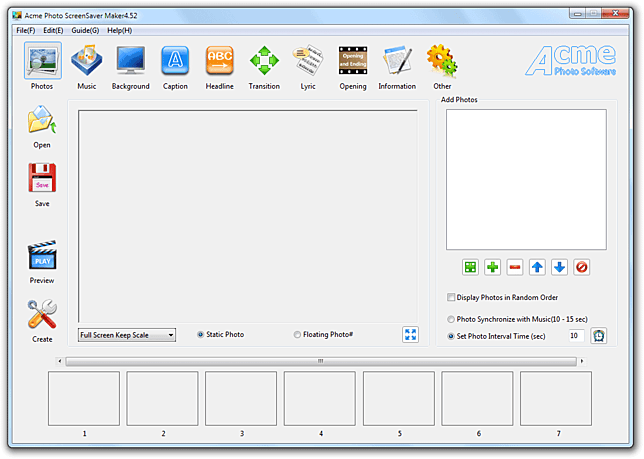Open the Guide(G) menu
The width and height of the screenshot is (644, 459).
(x=85, y=30)
